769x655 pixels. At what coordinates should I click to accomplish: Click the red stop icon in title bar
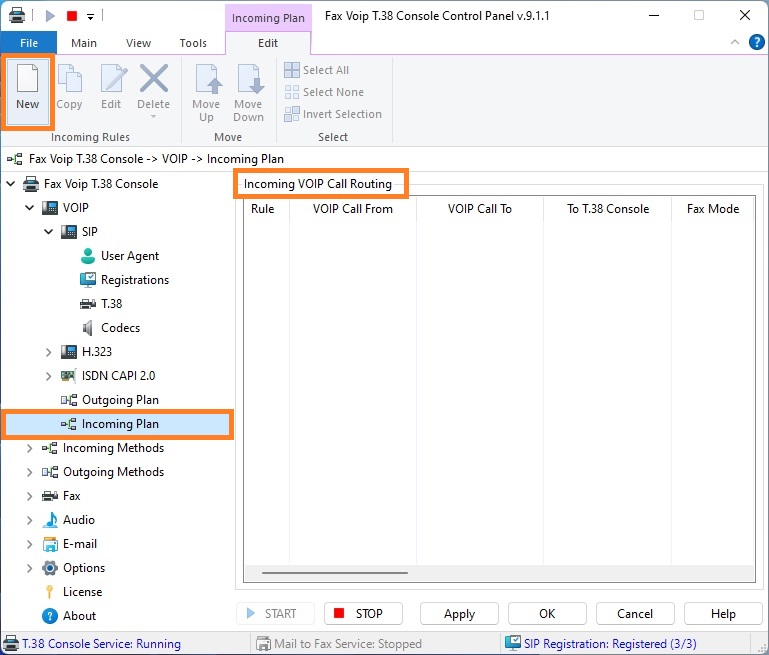[72, 16]
